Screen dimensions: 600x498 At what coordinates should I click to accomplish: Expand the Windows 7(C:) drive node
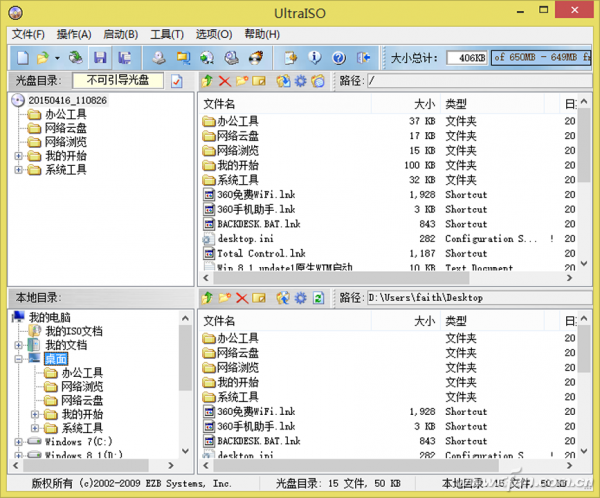(x=18, y=442)
